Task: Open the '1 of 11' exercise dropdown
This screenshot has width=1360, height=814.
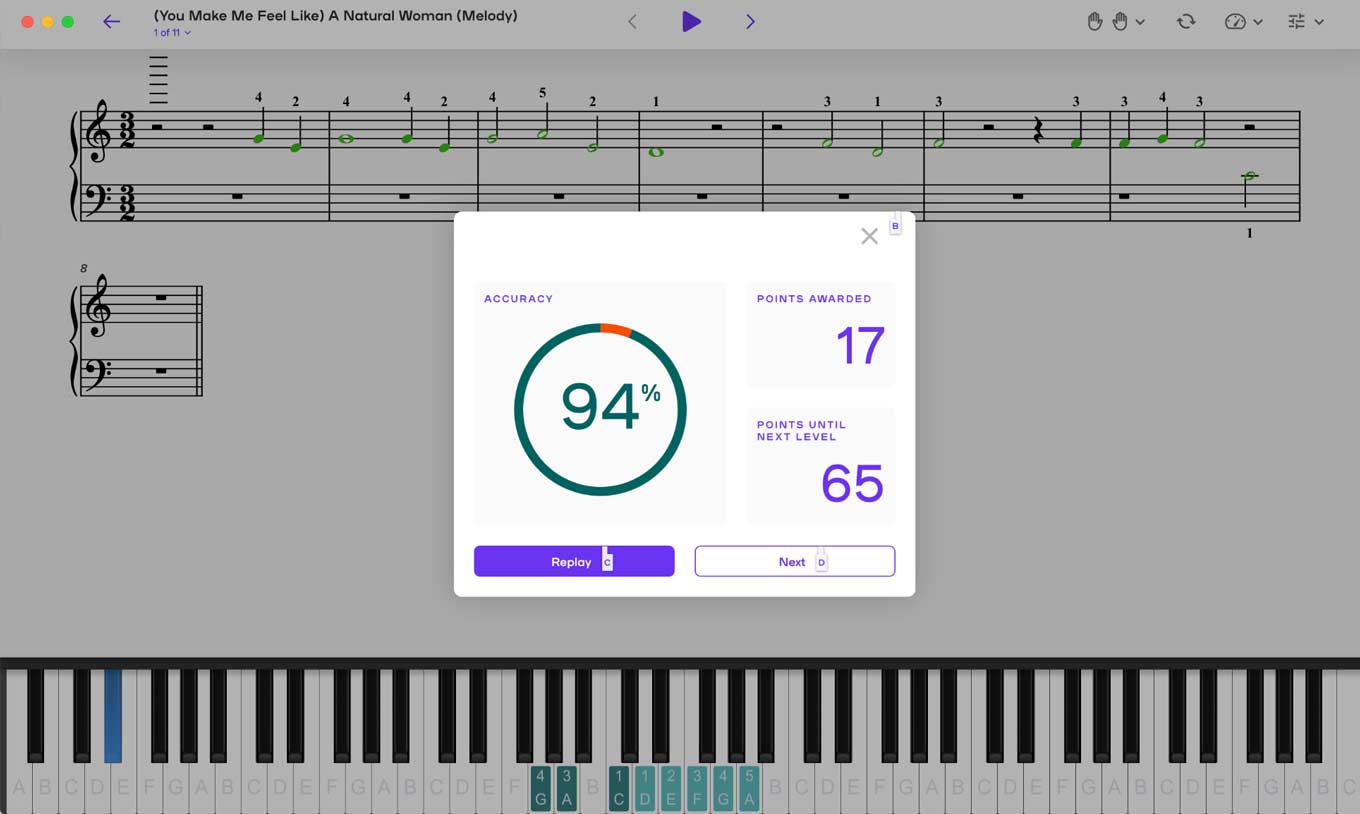Action: pyautogui.click(x=172, y=33)
